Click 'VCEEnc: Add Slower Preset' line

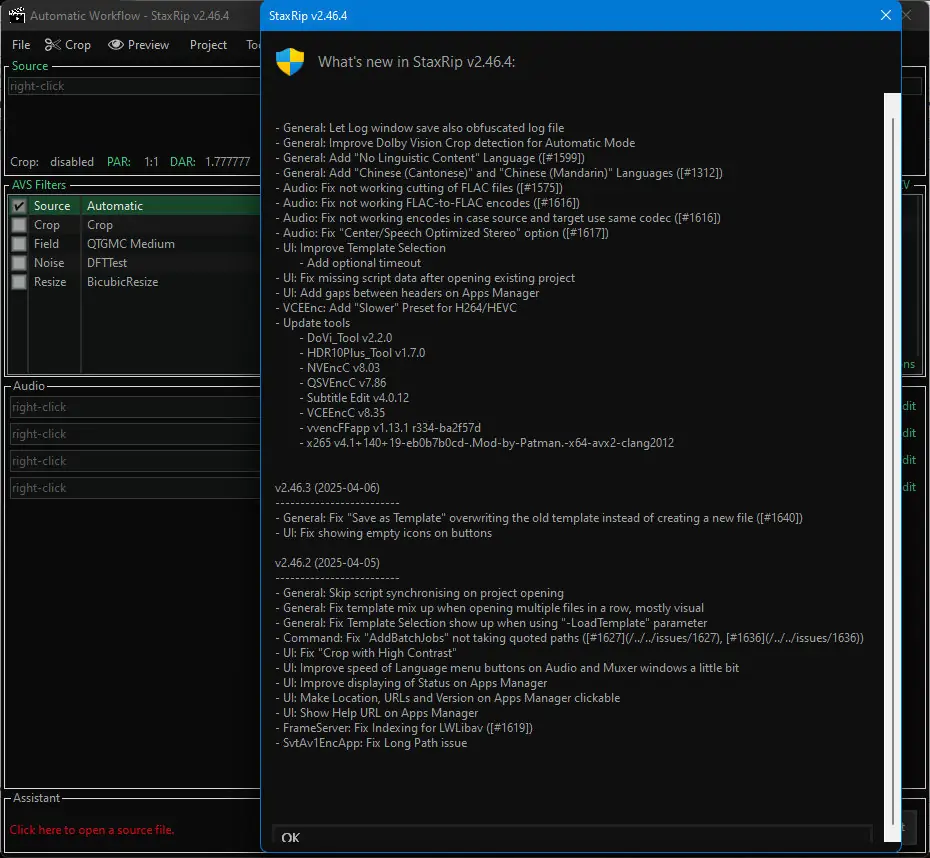coord(396,308)
